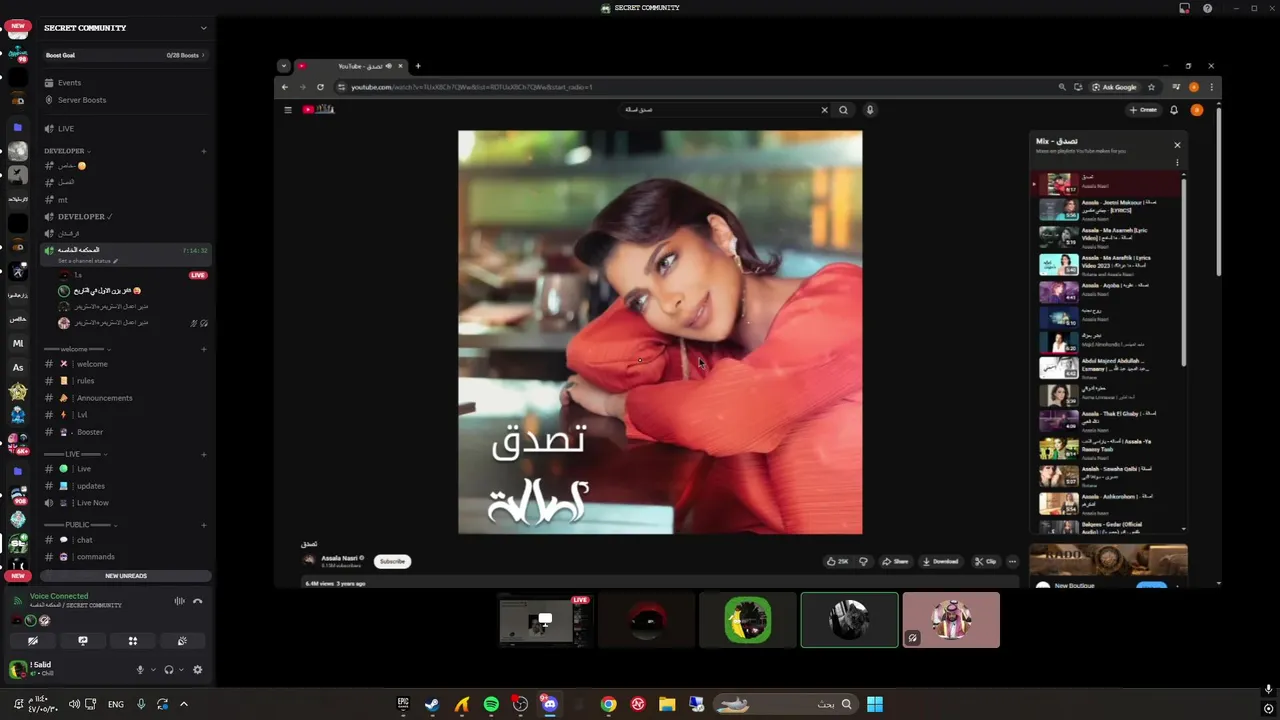
Task: Collapse the PUBLIC category
Action: coord(80,525)
